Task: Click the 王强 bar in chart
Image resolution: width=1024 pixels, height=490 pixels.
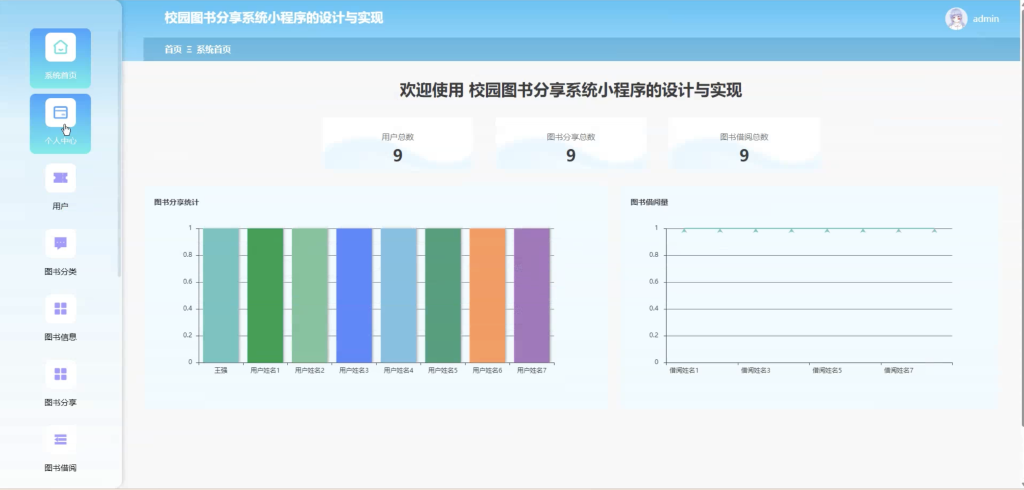Action: tap(221, 295)
